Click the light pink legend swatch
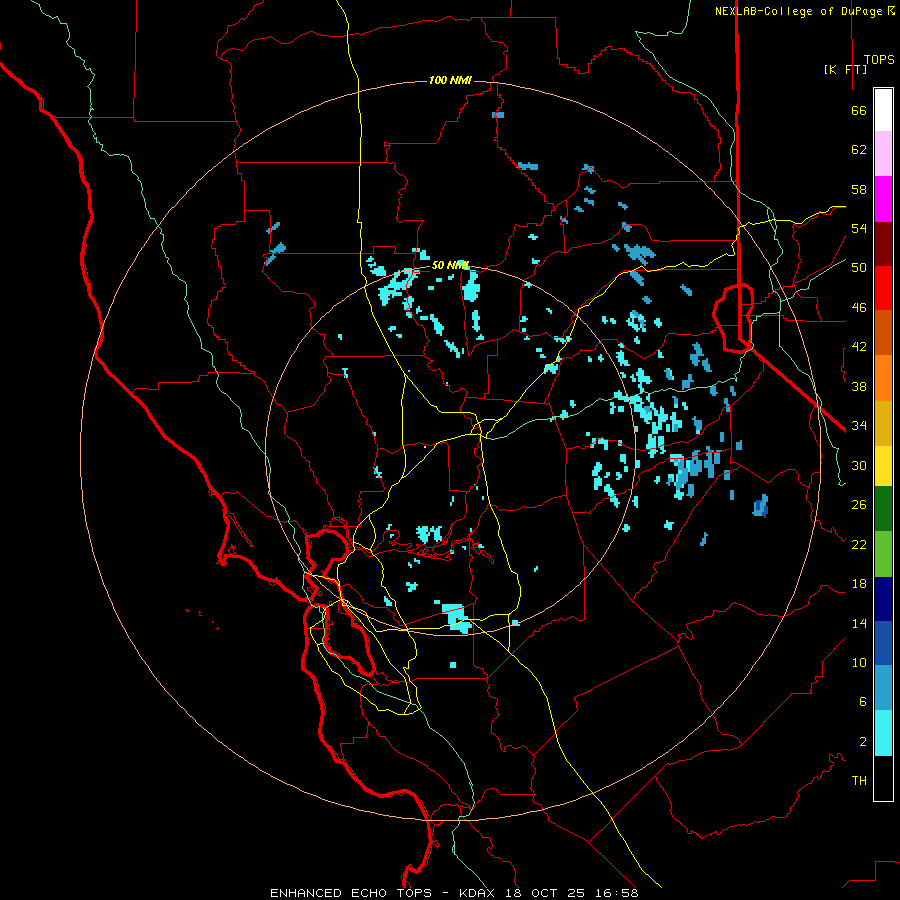The width and height of the screenshot is (900, 900). (x=883, y=153)
